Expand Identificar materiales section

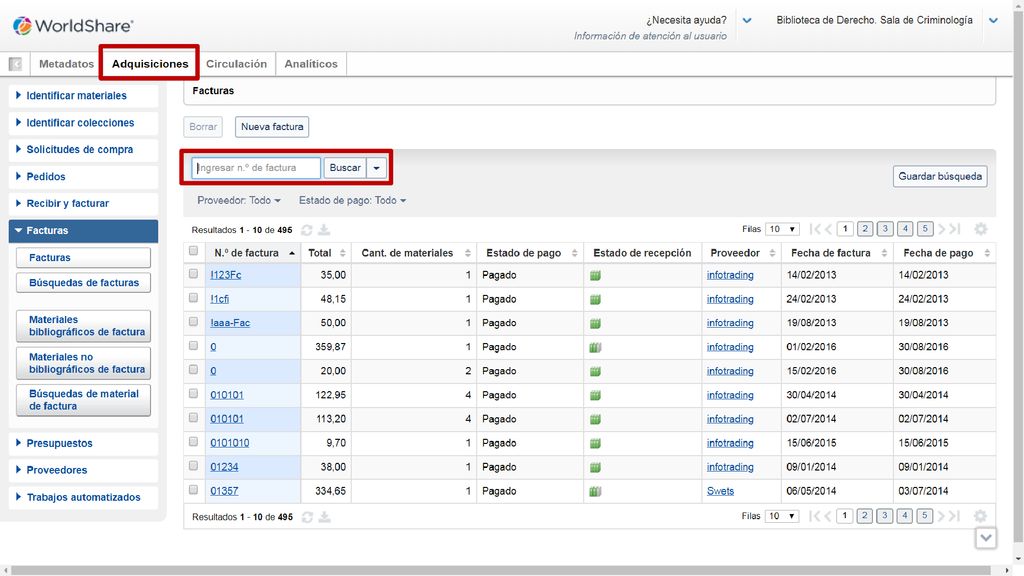click(83, 95)
